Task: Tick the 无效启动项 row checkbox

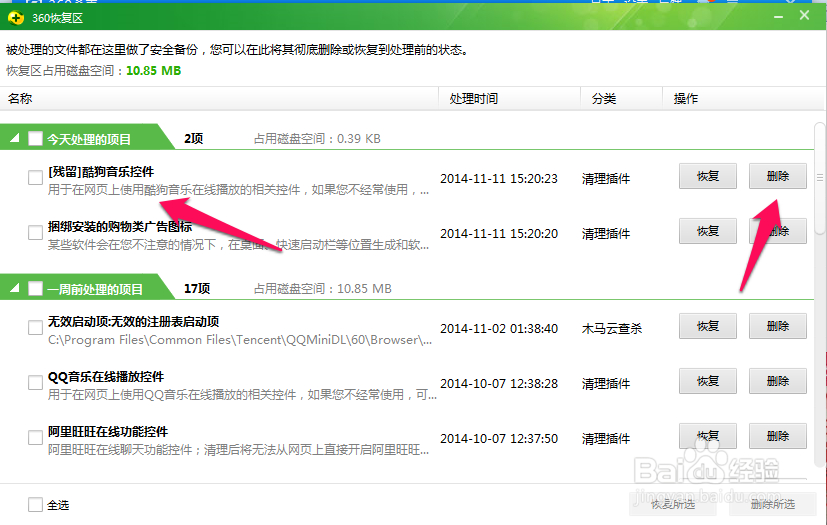Action: pos(35,328)
